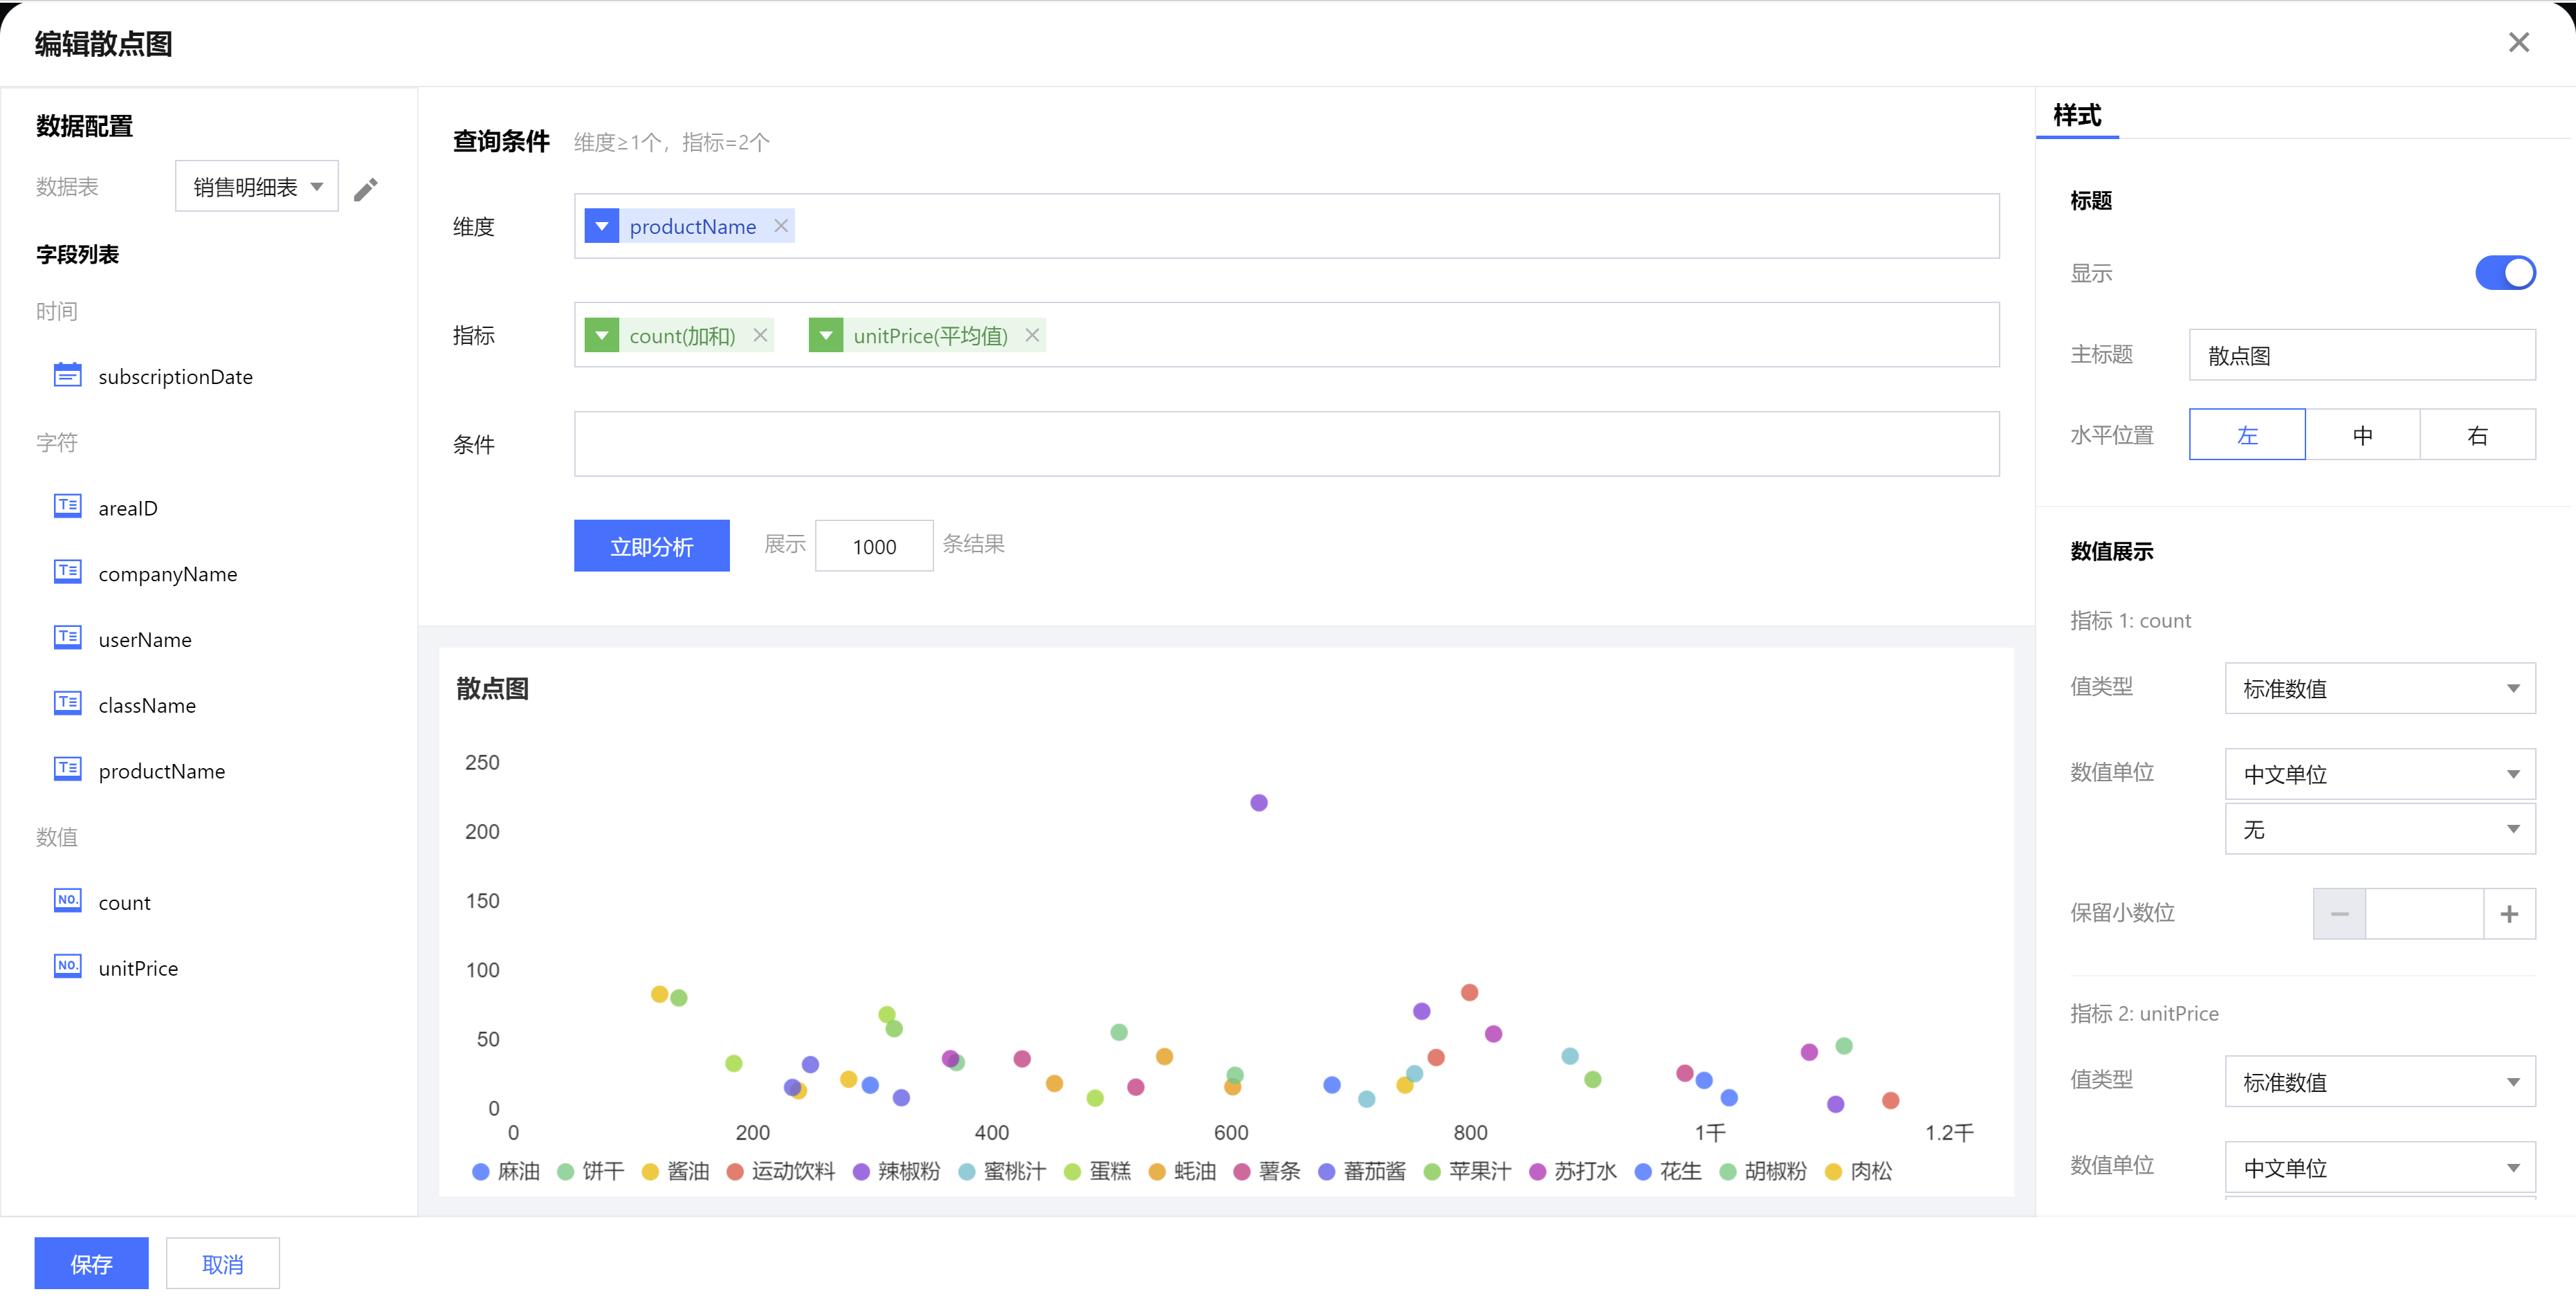Click the text icon beside companyName

coord(67,572)
